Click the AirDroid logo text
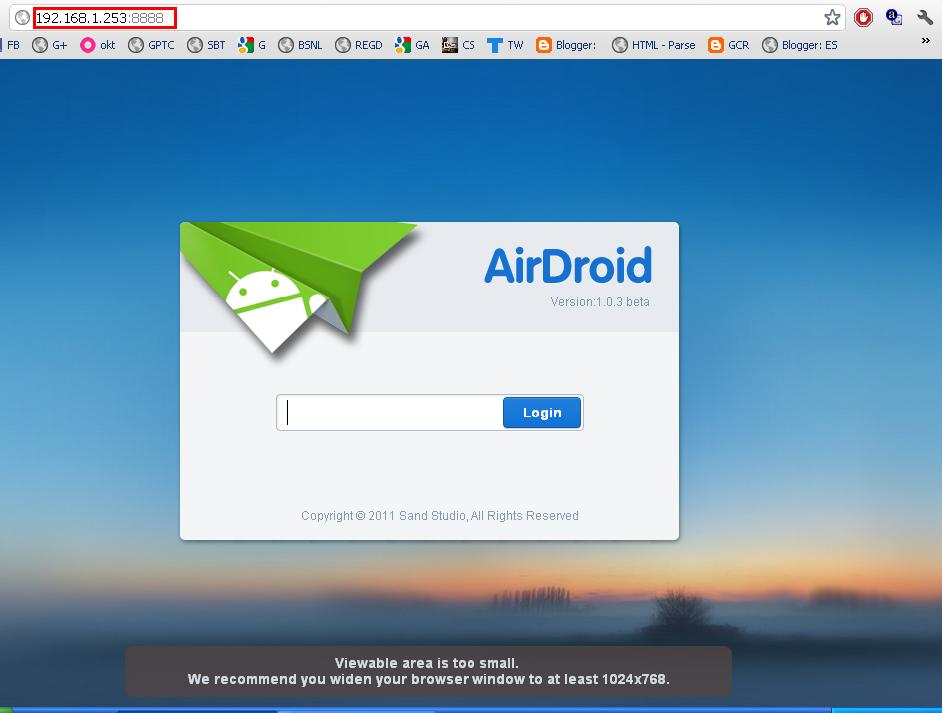 coord(568,265)
